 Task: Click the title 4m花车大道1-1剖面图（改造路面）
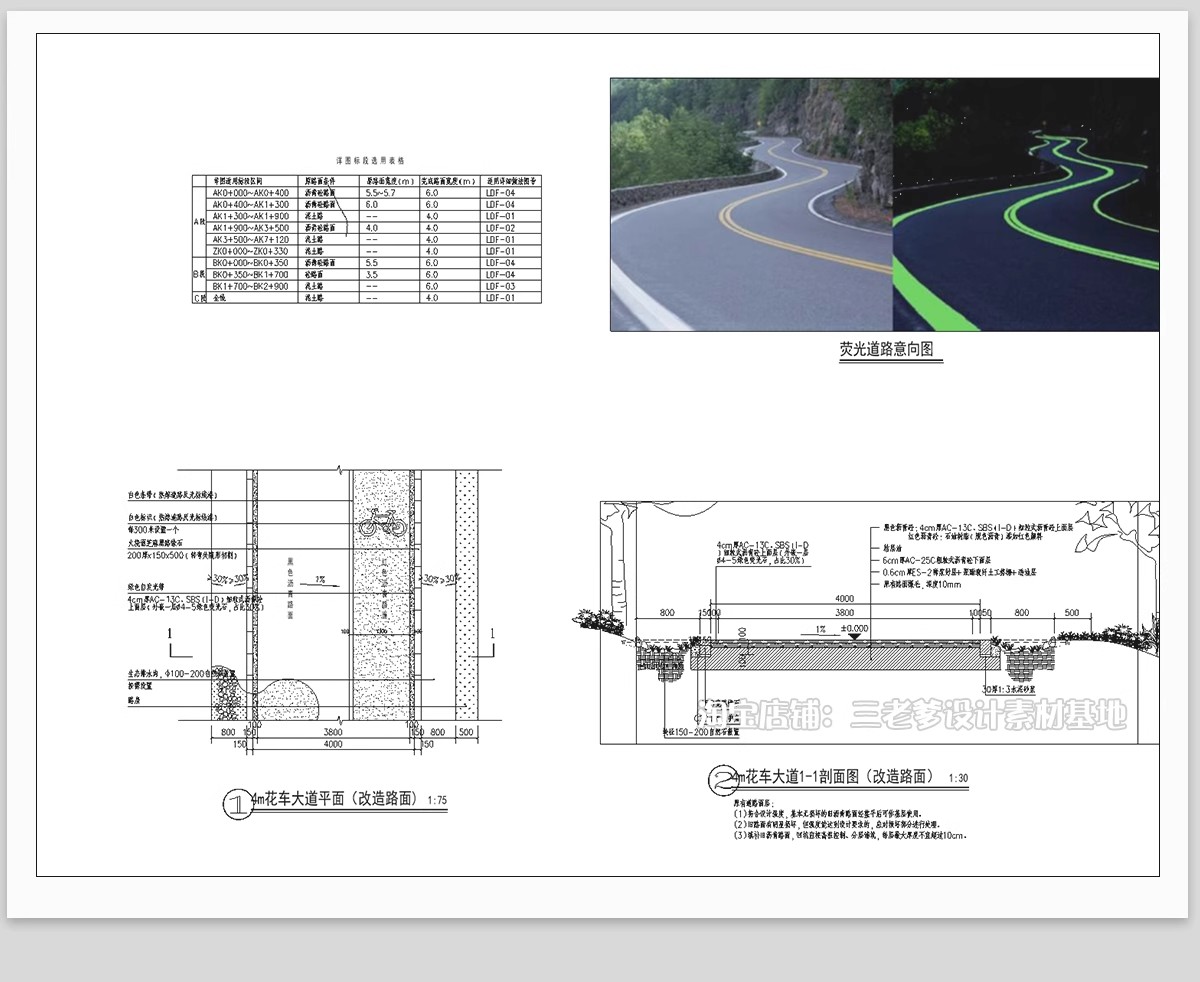[835, 776]
